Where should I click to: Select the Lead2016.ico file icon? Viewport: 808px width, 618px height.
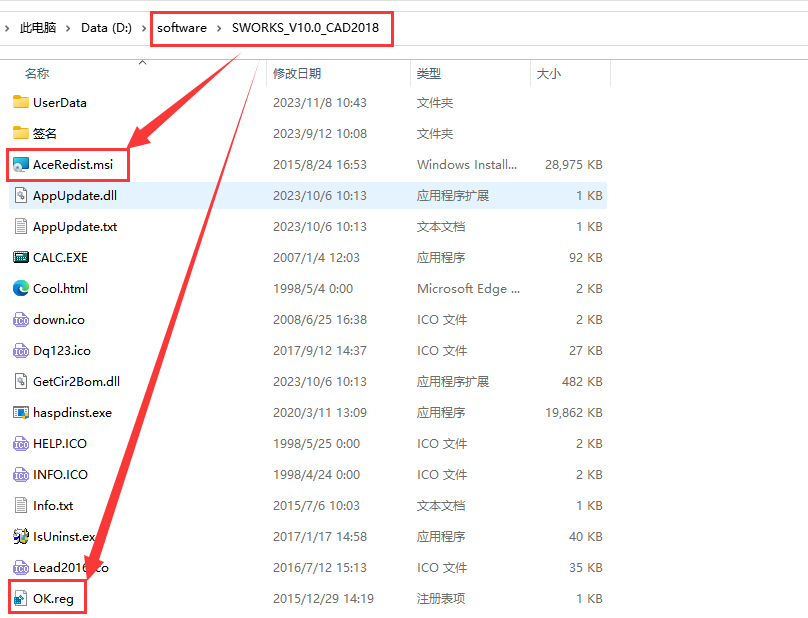(21, 567)
